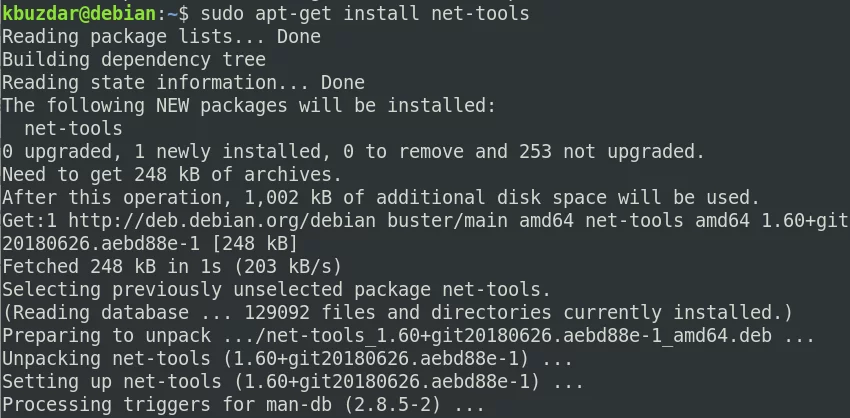
Task: Click the kbuzdar@debian prompt text
Action: coord(80,14)
